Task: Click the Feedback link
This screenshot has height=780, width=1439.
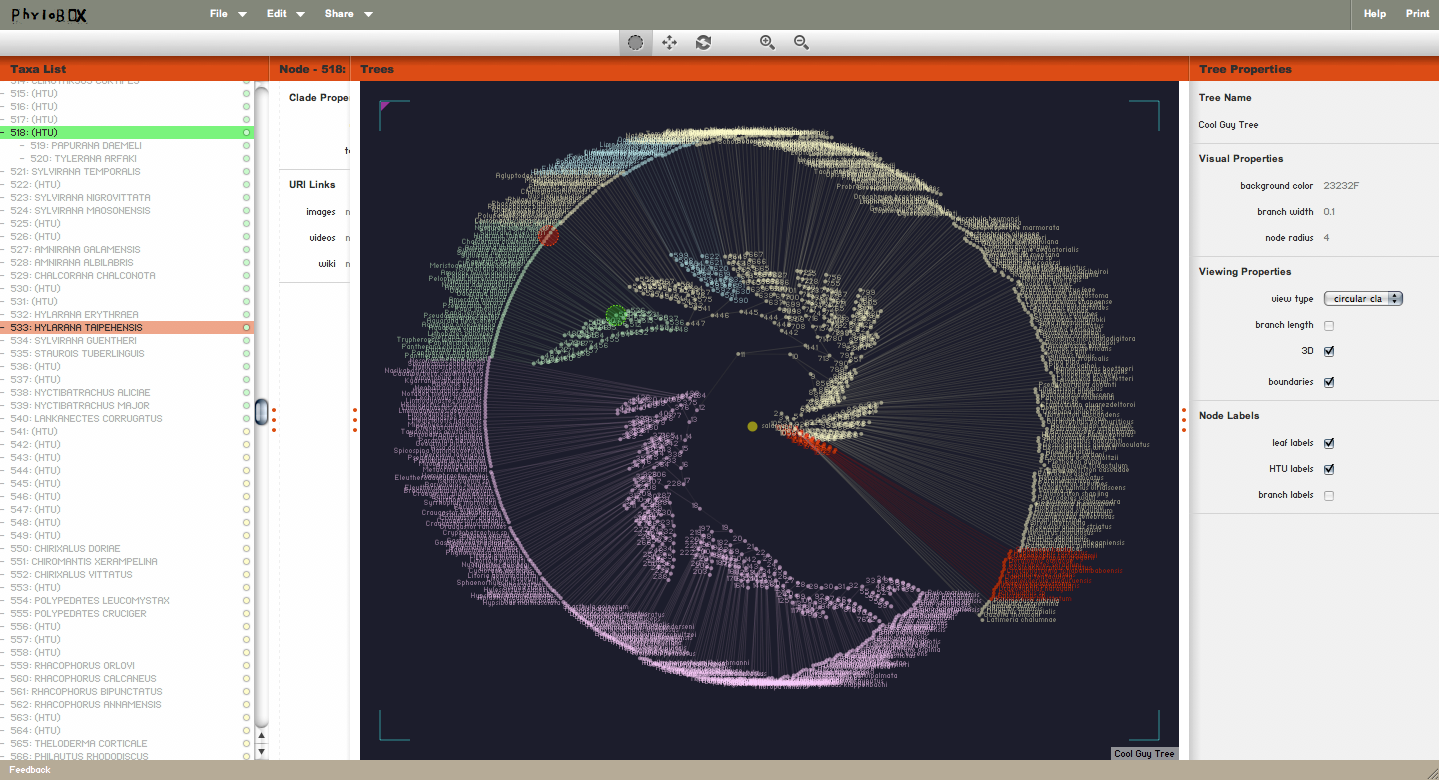Action: click(30, 770)
